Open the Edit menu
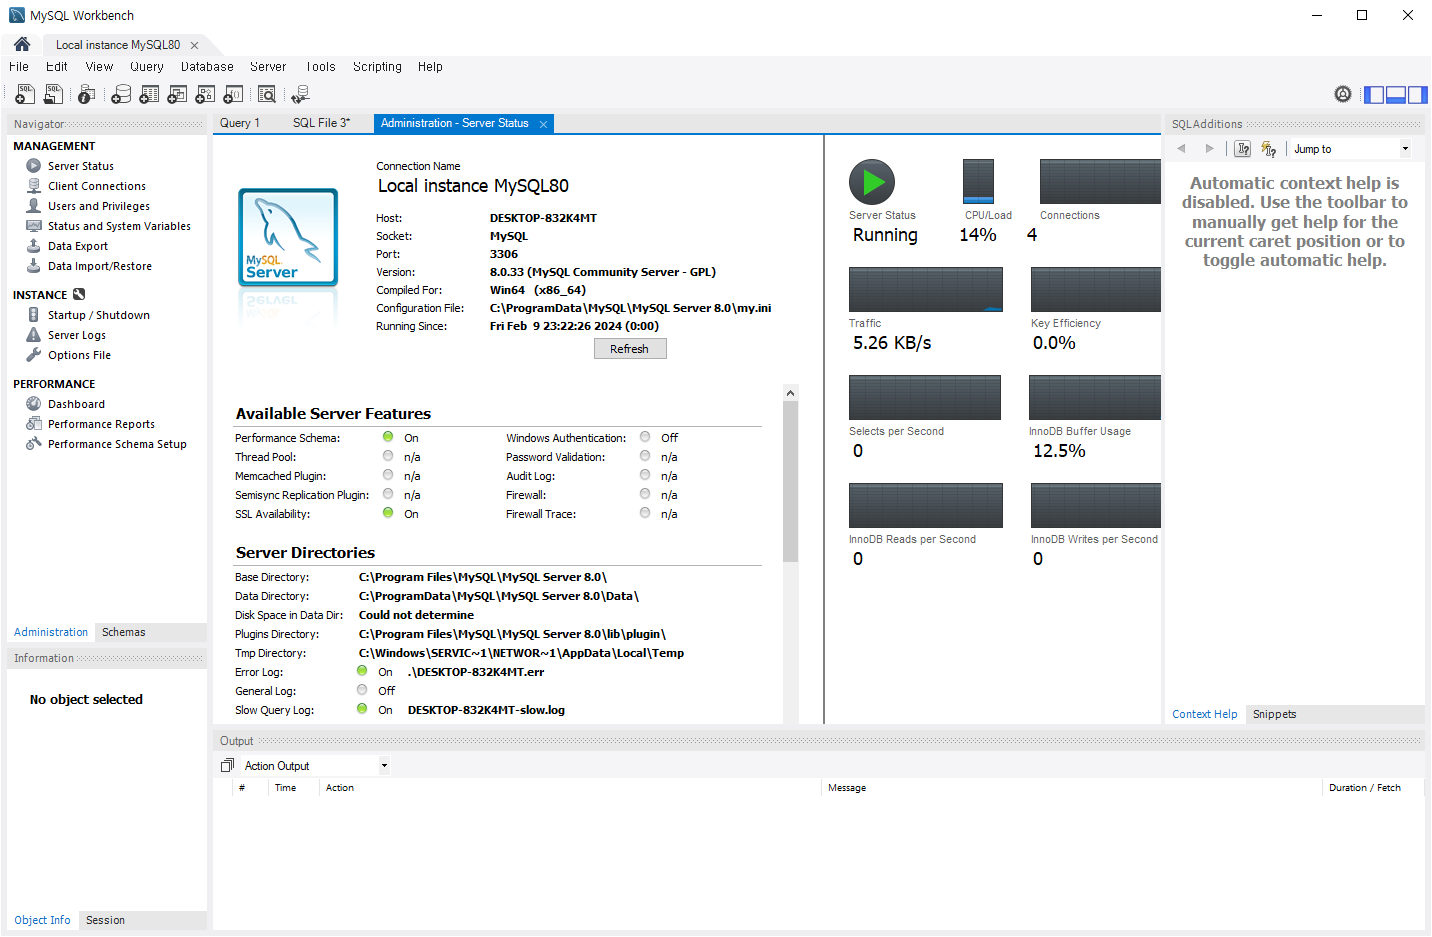 57,67
